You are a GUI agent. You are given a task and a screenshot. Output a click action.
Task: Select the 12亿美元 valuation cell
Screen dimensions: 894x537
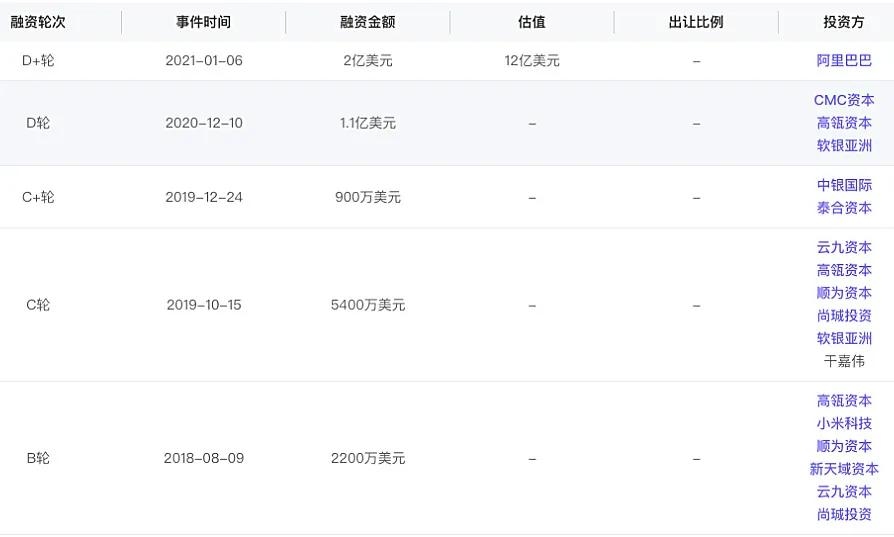532,61
